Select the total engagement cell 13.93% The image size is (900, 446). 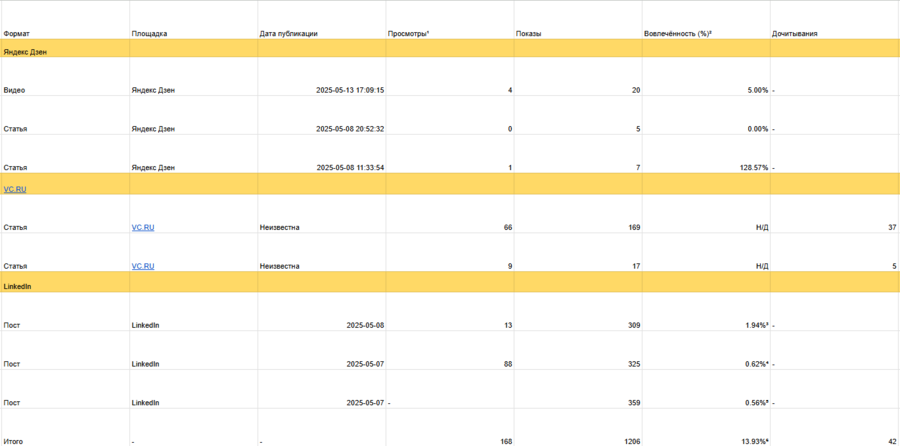point(706,428)
